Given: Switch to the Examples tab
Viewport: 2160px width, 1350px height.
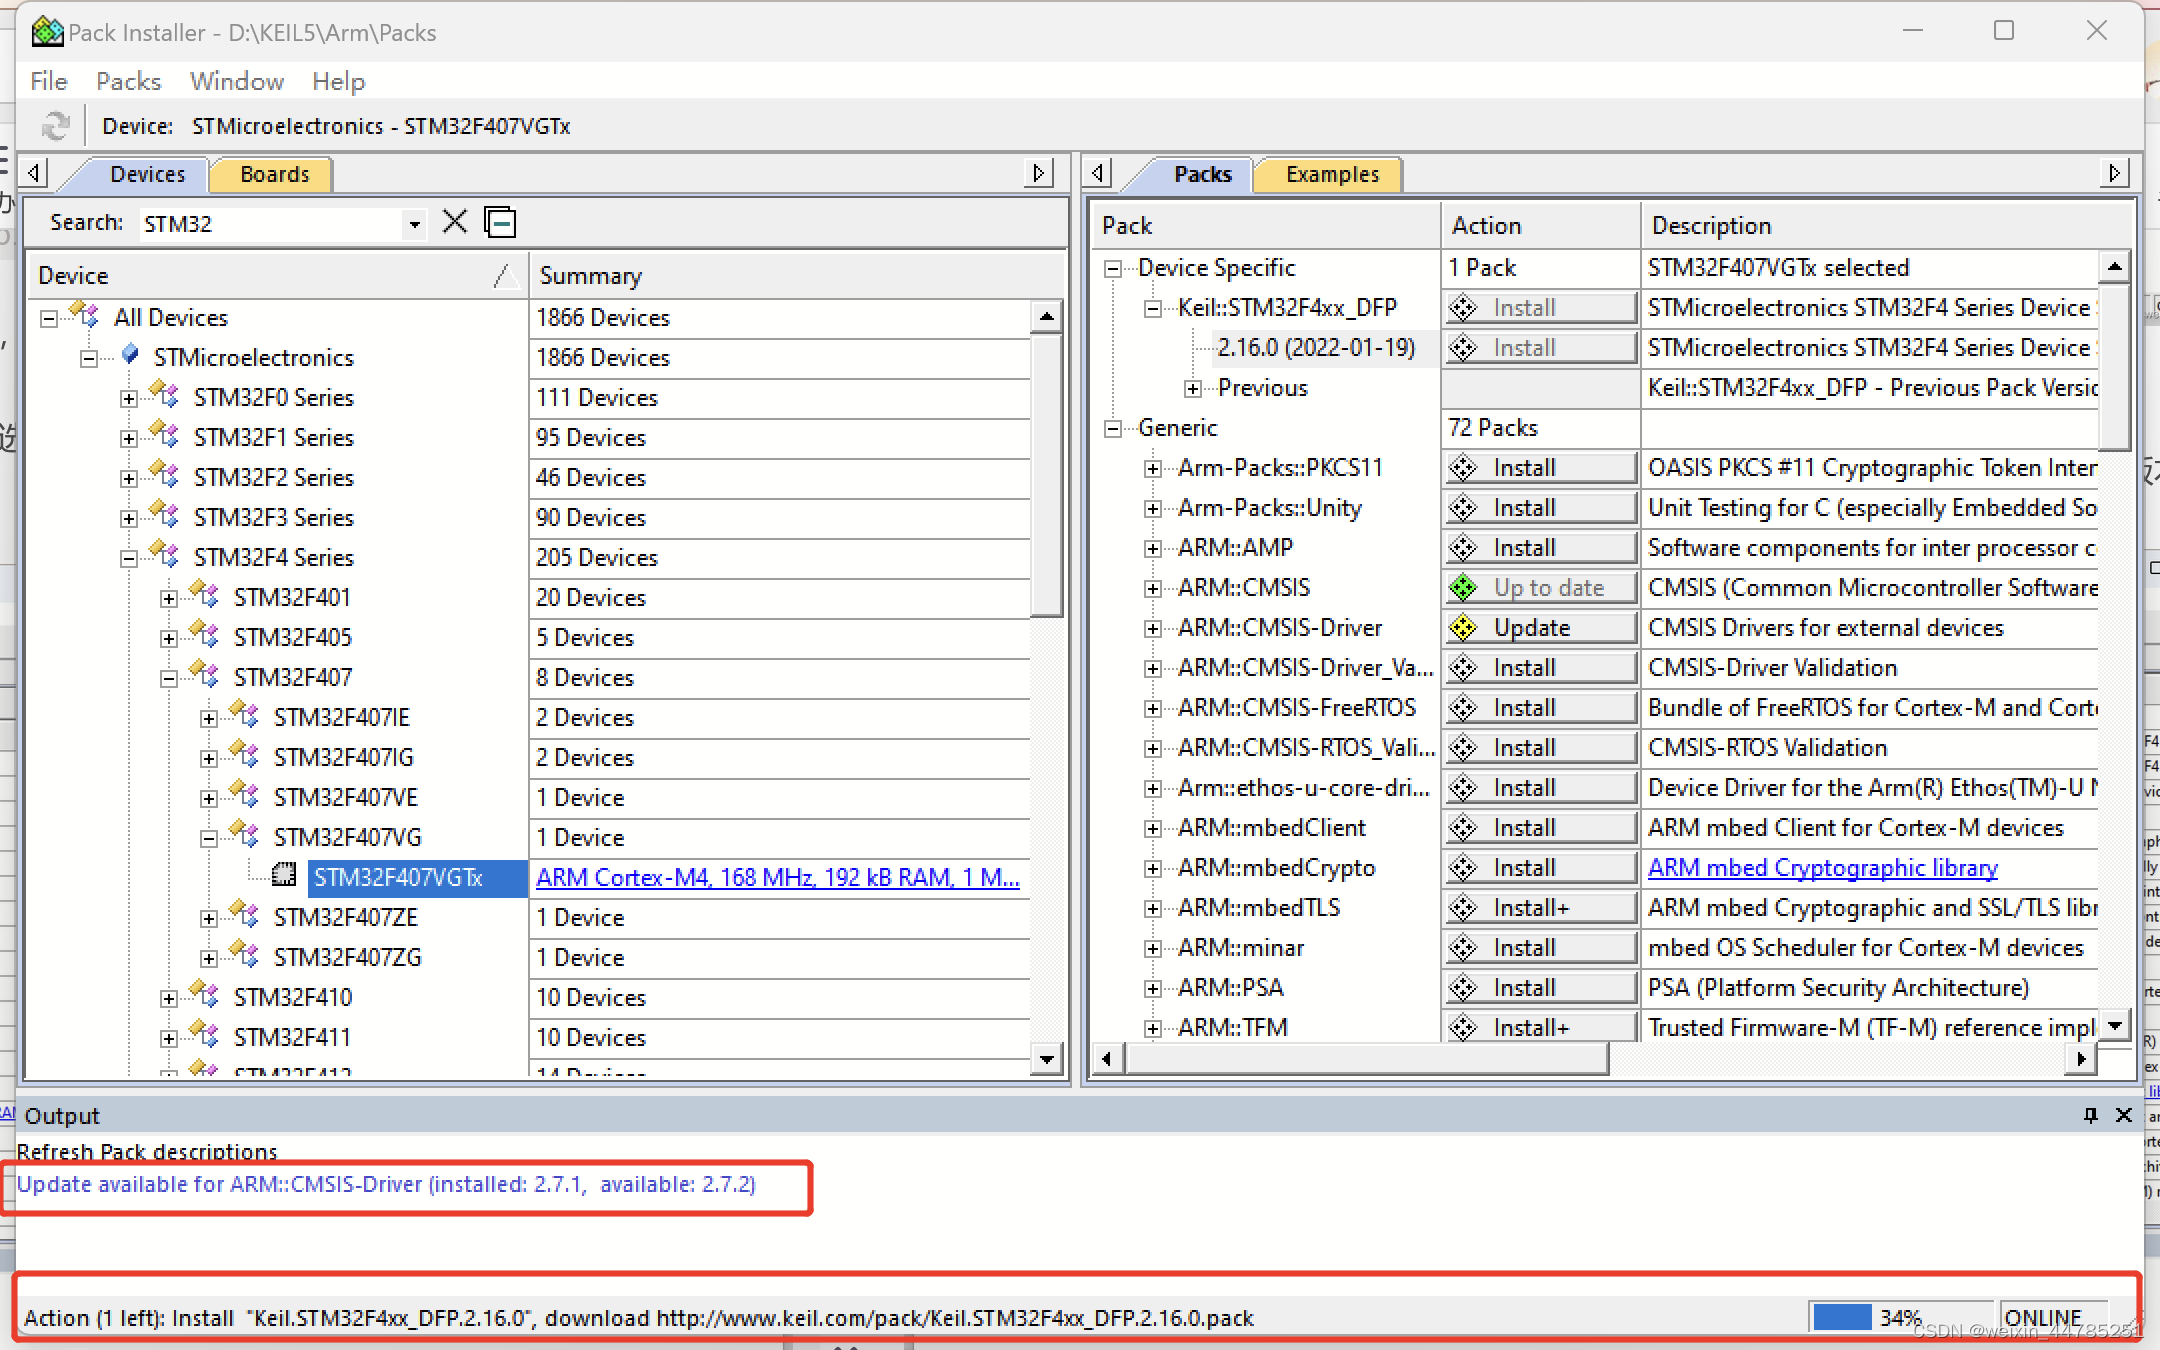Looking at the screenshot, I should pos(1332,174).
